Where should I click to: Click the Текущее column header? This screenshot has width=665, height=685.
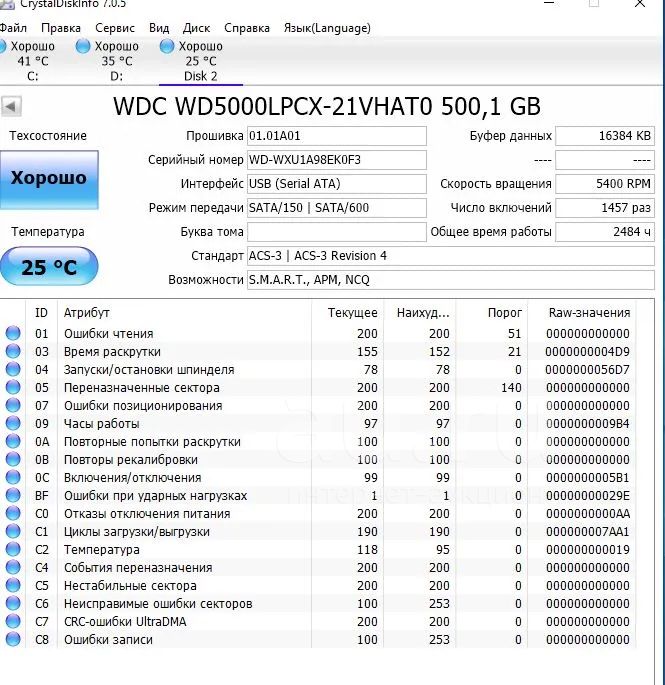tap(348, 313)
